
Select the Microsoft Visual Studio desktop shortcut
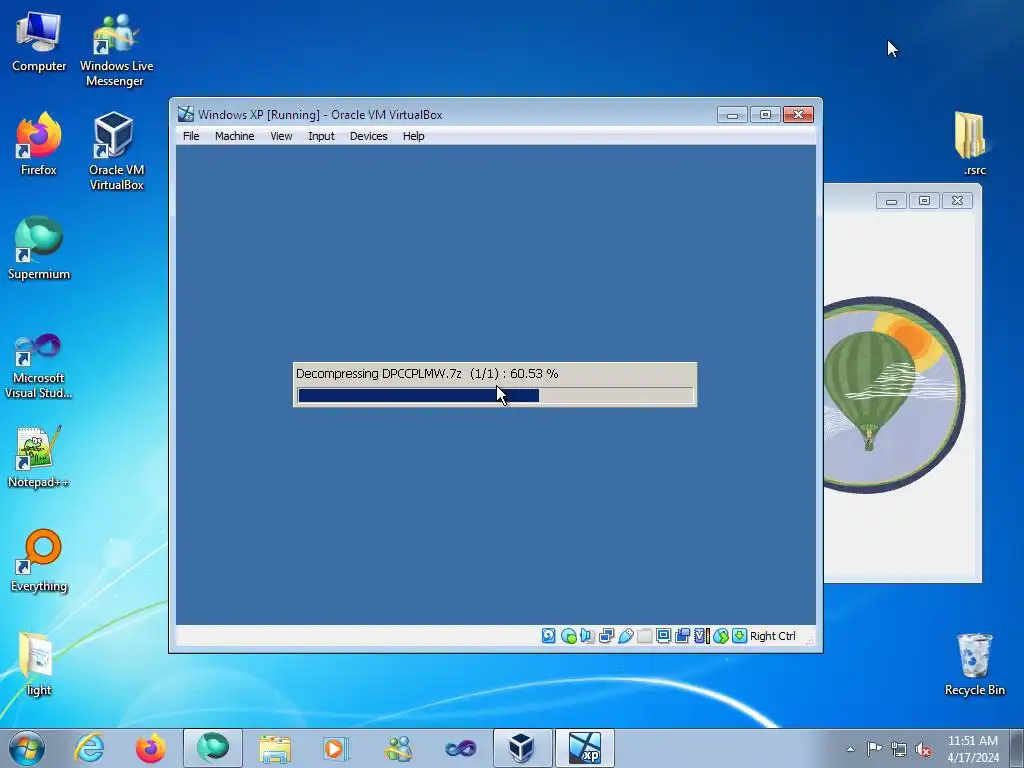(x=39, y=366)
